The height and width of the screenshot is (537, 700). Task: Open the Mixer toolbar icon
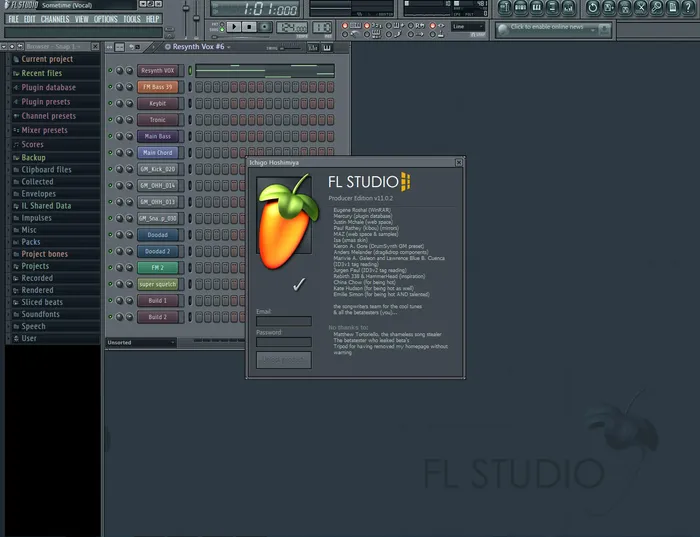click(x=568, y=7)
